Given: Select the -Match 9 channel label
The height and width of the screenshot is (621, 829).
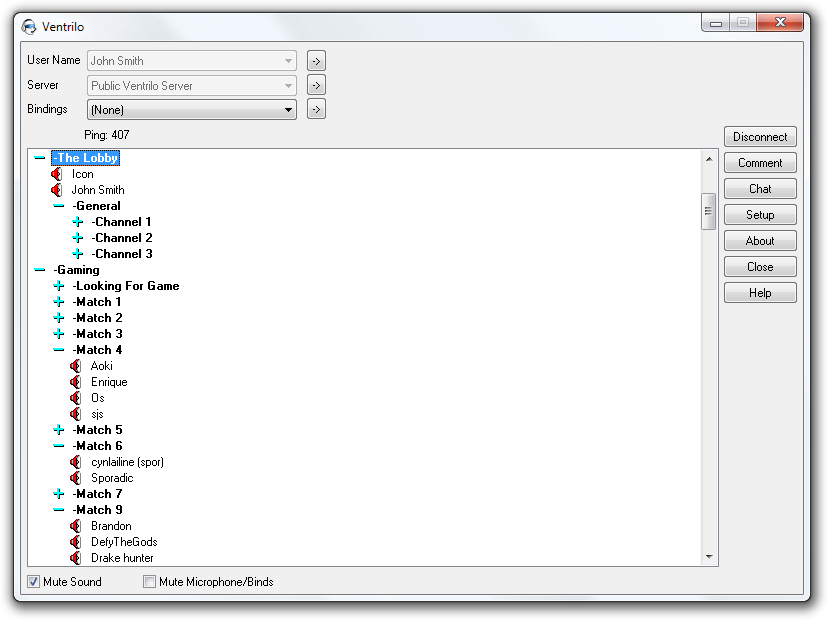Looking at the screenshot, I should 97,509.
